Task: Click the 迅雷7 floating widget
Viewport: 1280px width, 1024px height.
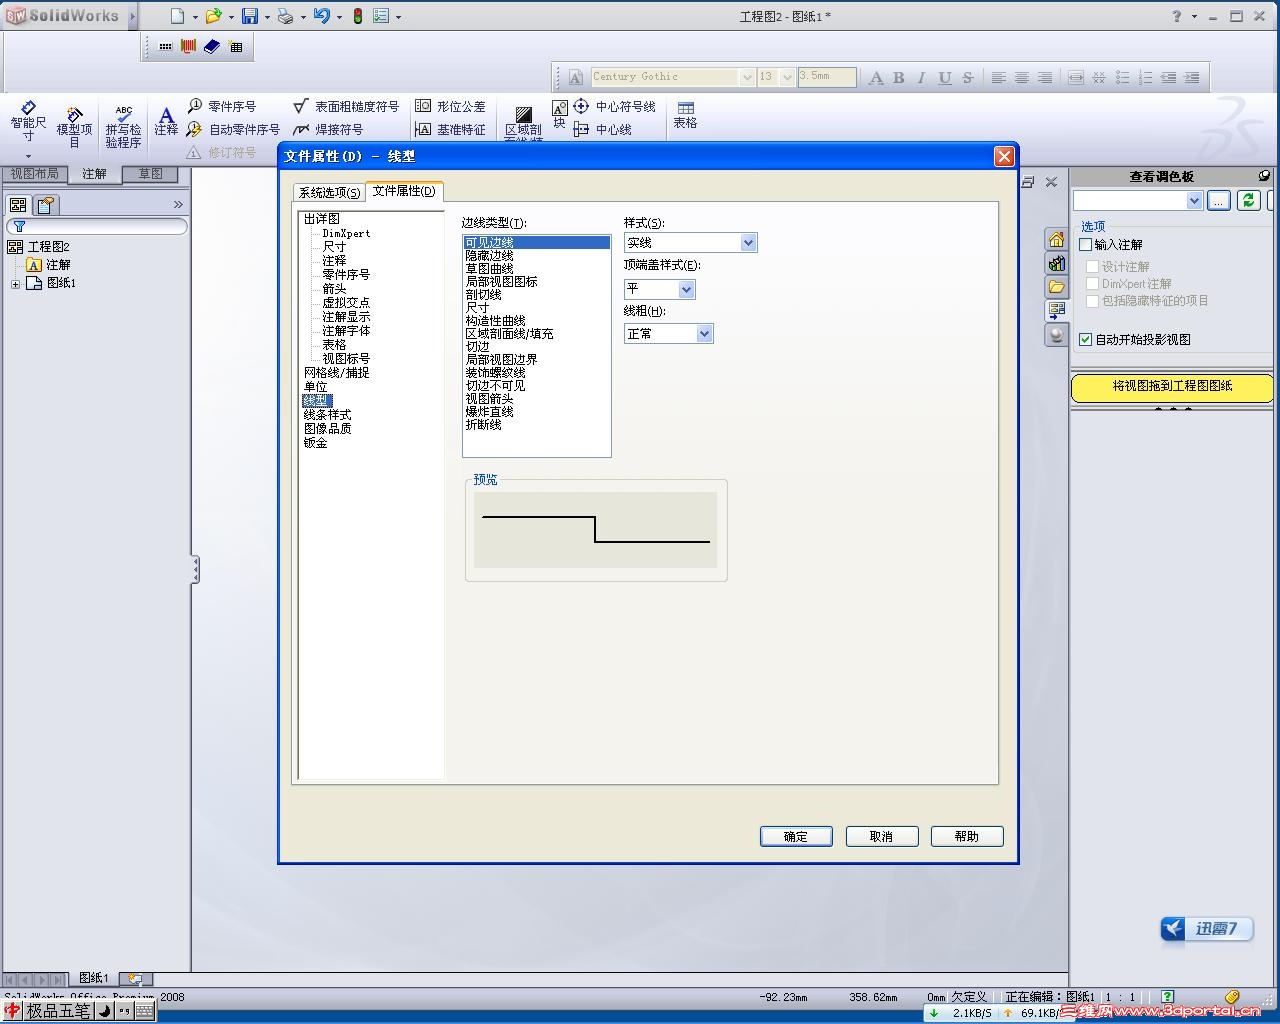Action: 1207,929
